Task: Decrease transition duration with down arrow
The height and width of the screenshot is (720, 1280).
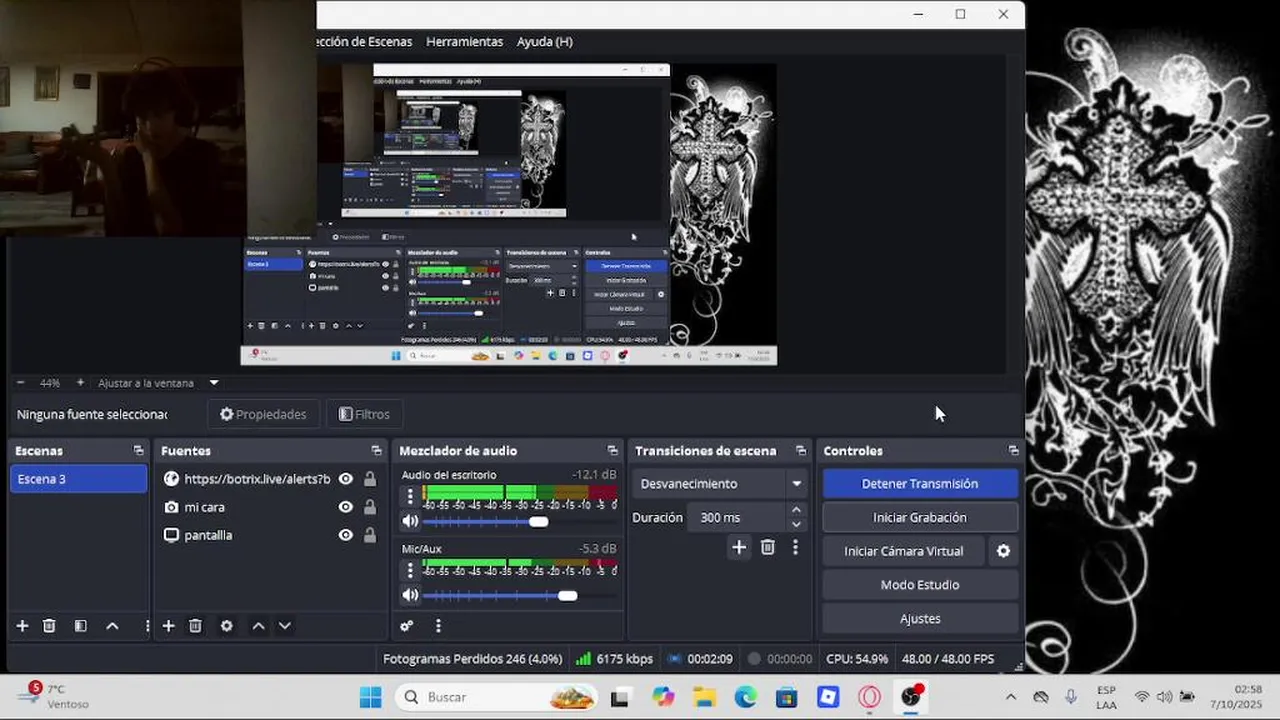Action: point(796,524)
